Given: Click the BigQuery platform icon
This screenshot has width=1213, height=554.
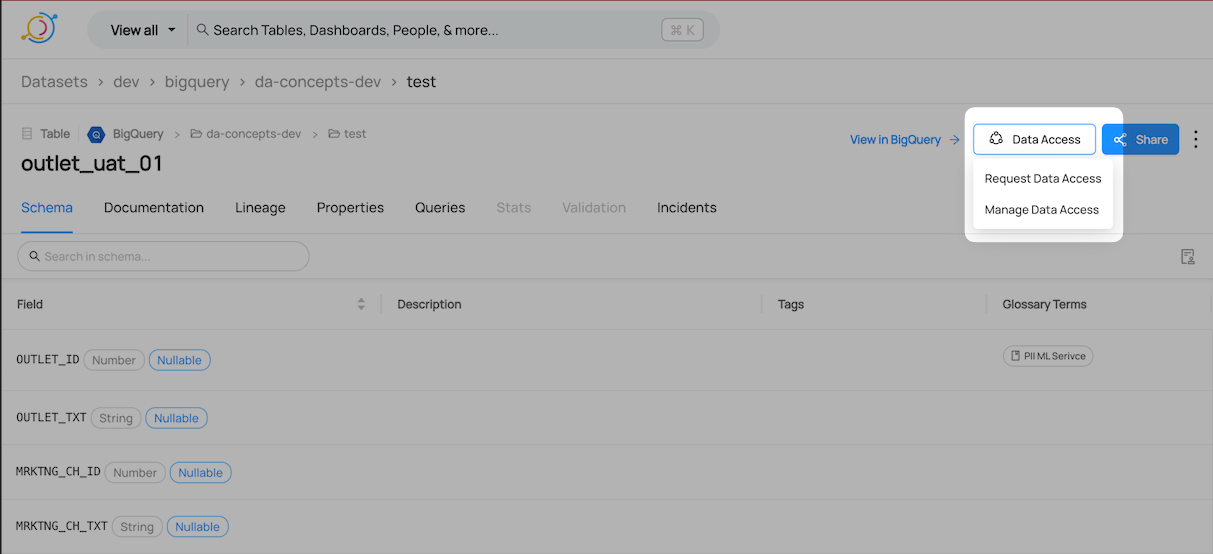Looking at the screenshot, I should 96,134.
